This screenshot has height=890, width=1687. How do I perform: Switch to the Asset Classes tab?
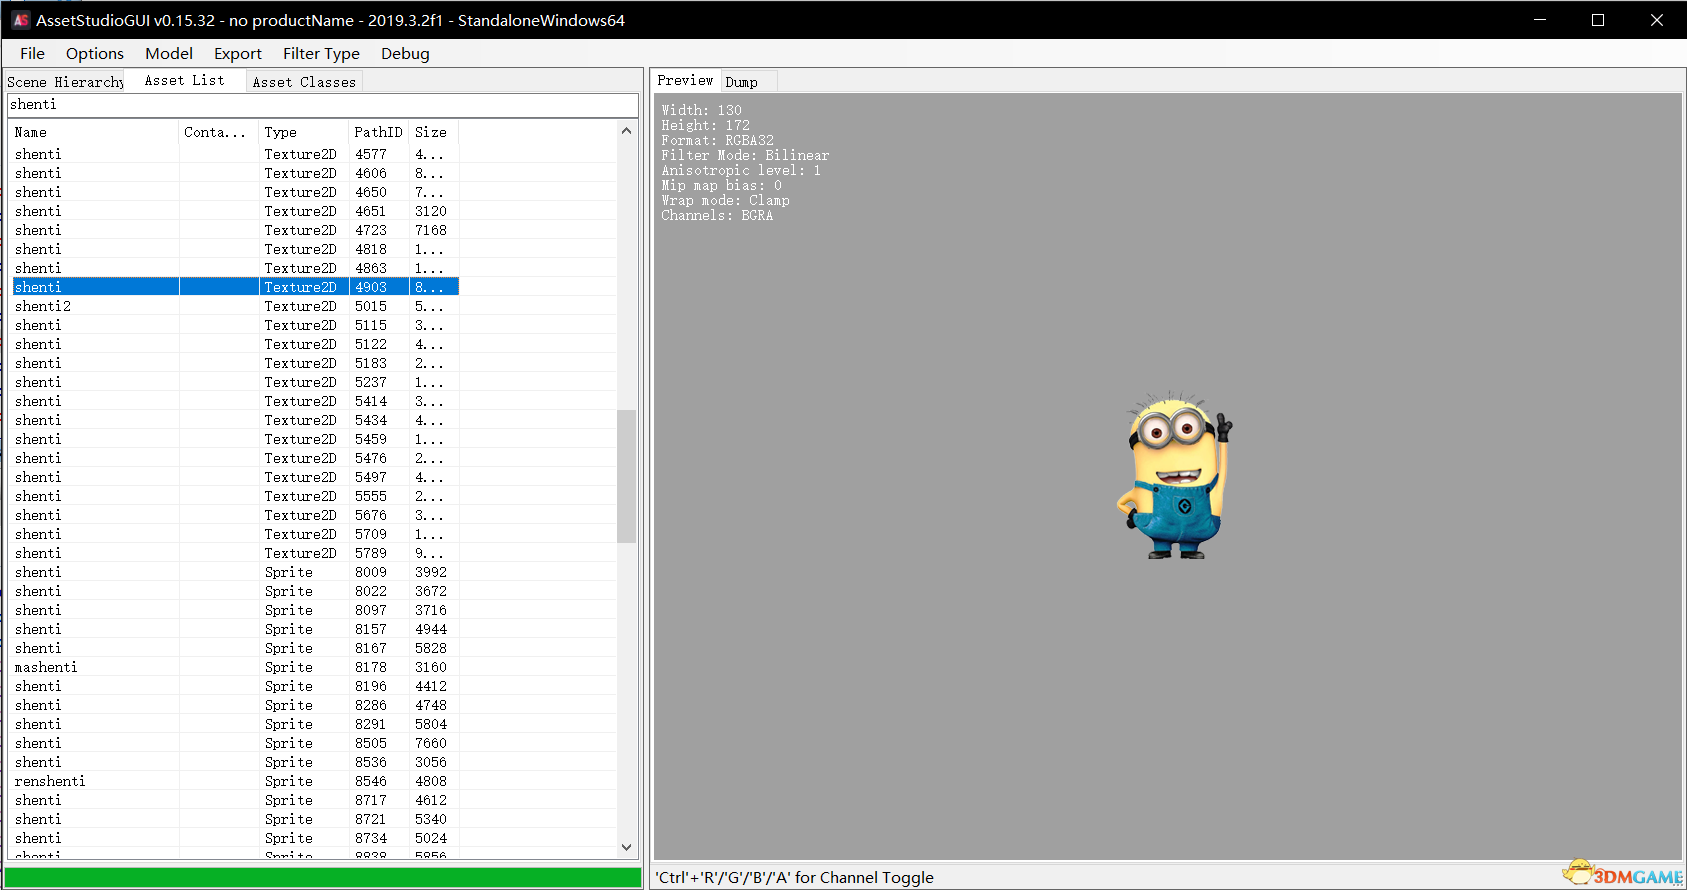[304, 82]
